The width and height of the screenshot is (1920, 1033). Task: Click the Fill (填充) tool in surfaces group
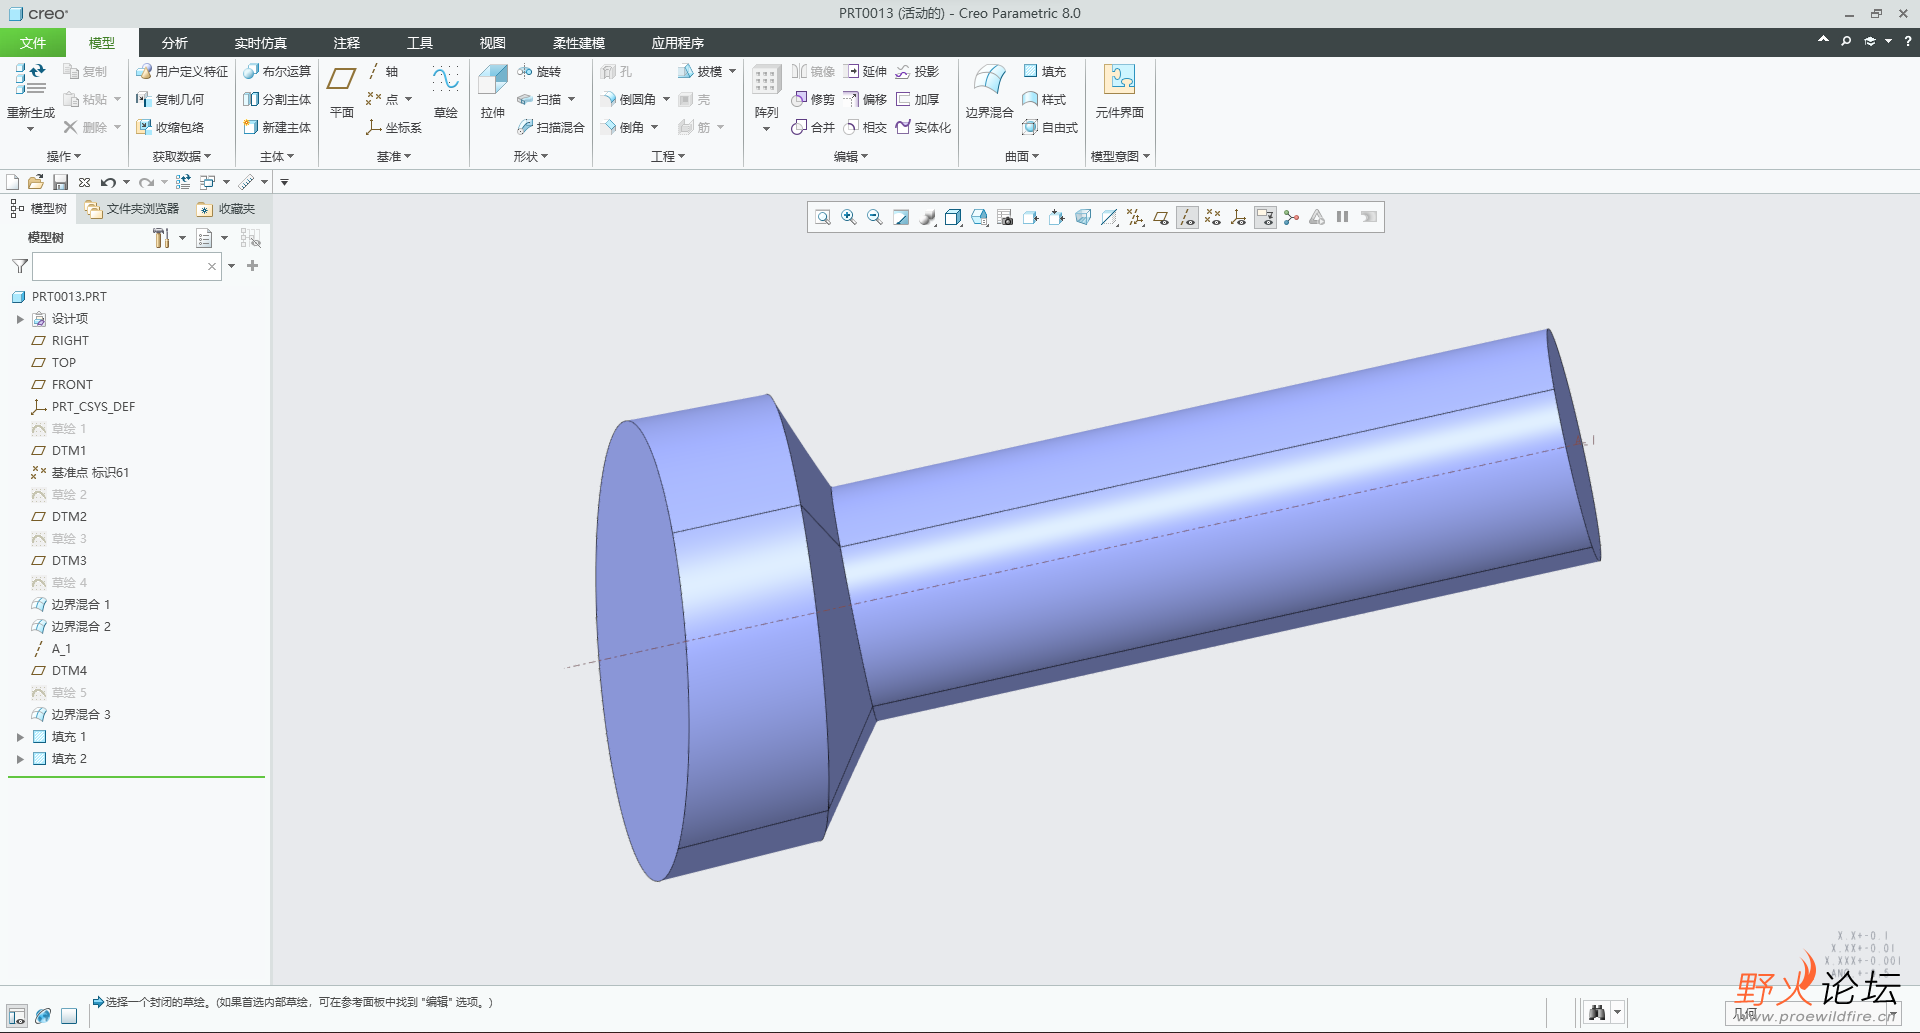point(1044,72)
